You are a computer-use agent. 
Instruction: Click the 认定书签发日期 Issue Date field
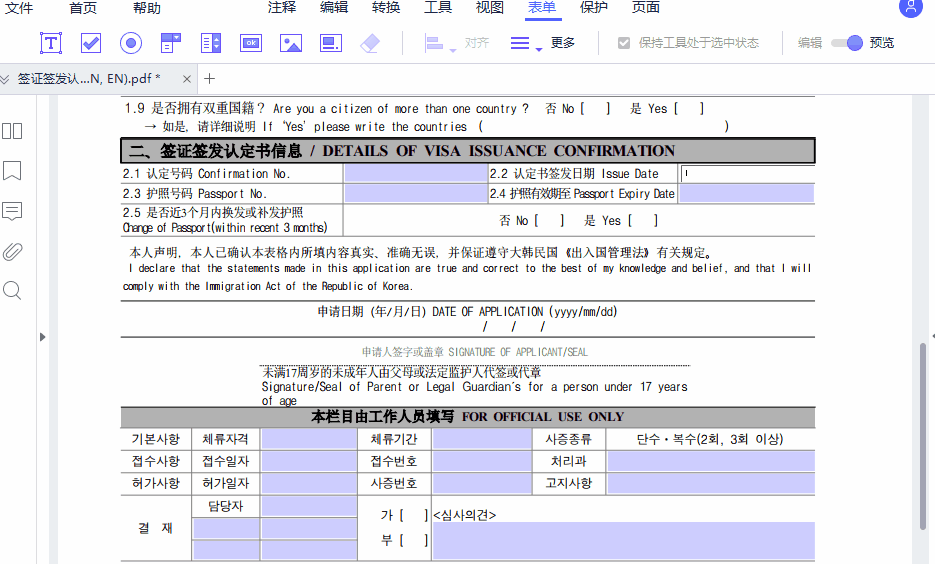coord(748,173)
